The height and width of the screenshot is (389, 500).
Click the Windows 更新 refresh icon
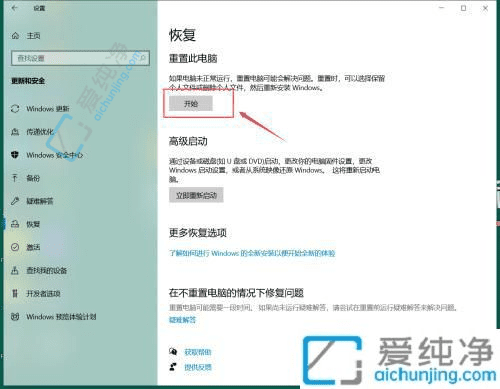15,109
